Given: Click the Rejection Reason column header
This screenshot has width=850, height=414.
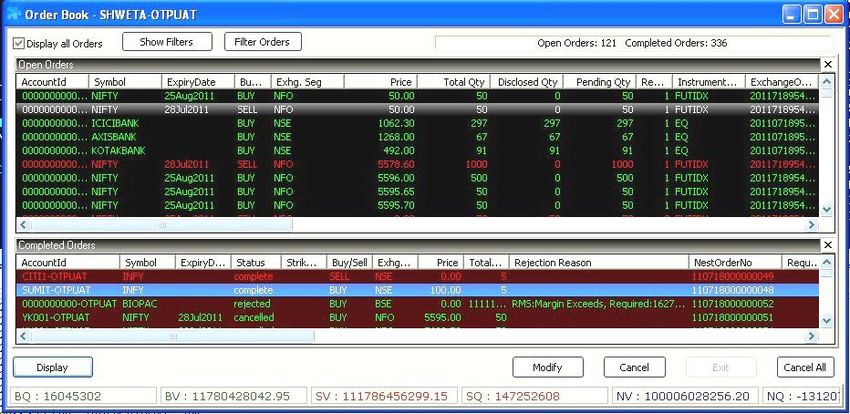Looking at the screenshot, I should (x=599, y=263).
